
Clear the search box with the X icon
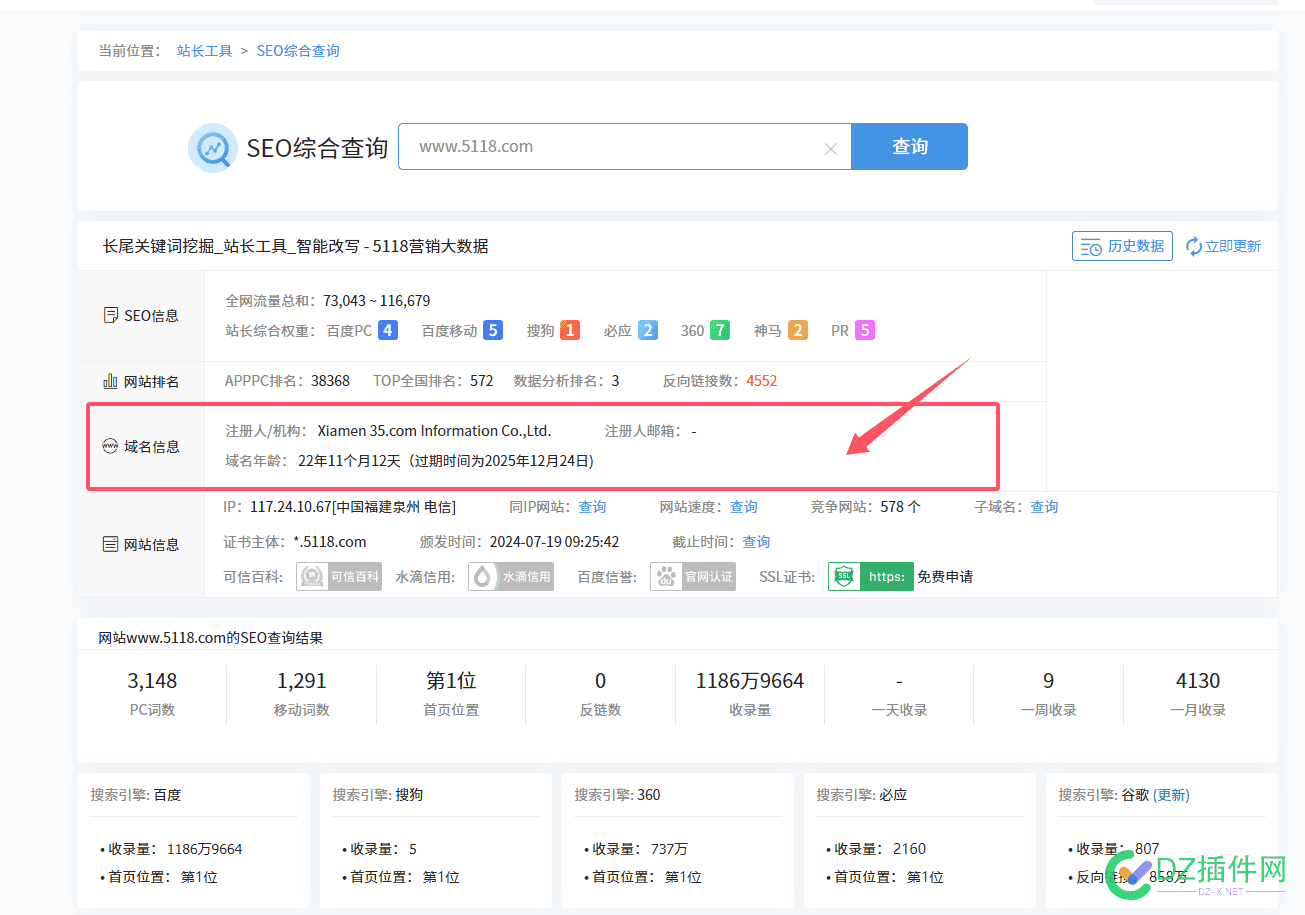pyautogui.click(x=830, y=149)
